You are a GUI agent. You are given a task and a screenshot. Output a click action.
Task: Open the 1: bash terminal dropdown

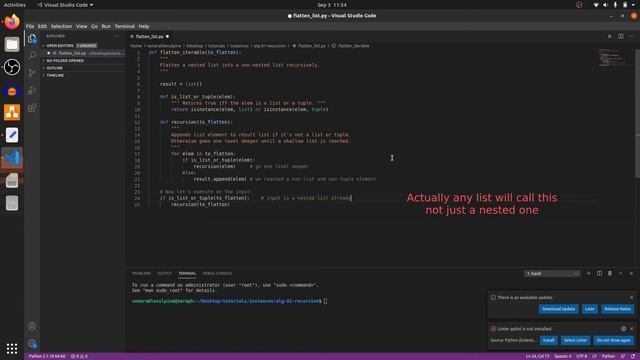(552, 273)
